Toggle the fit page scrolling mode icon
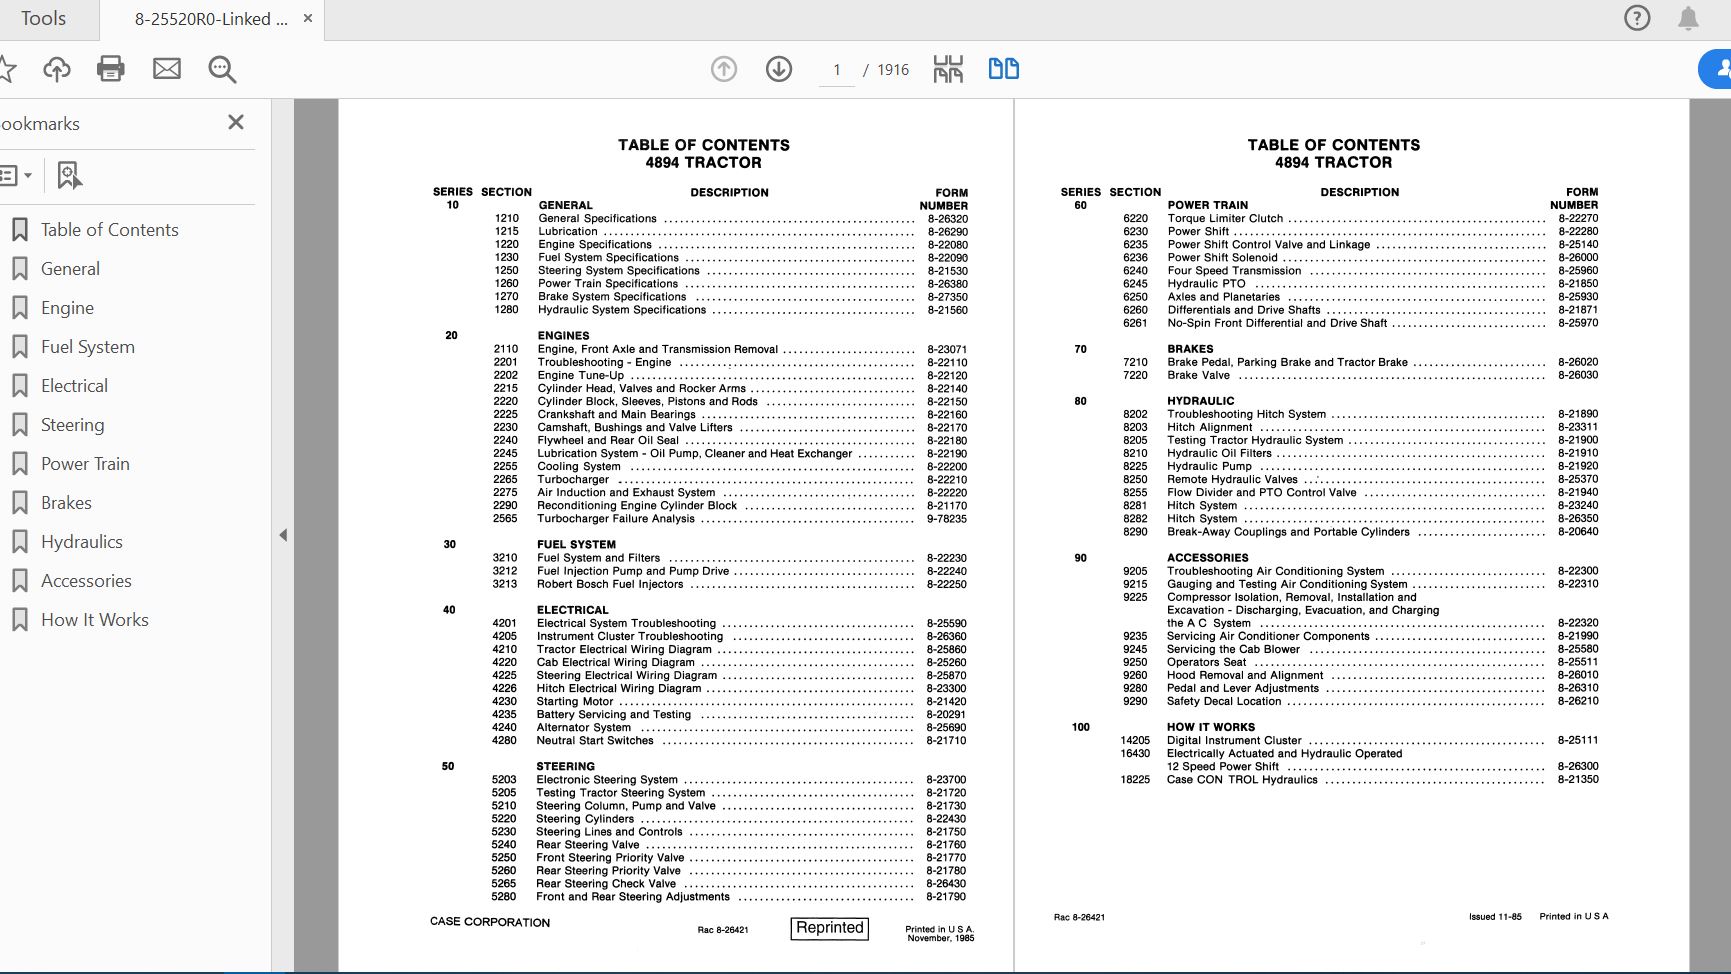The width and height of the screenshot is (1731, 974). 948,69
